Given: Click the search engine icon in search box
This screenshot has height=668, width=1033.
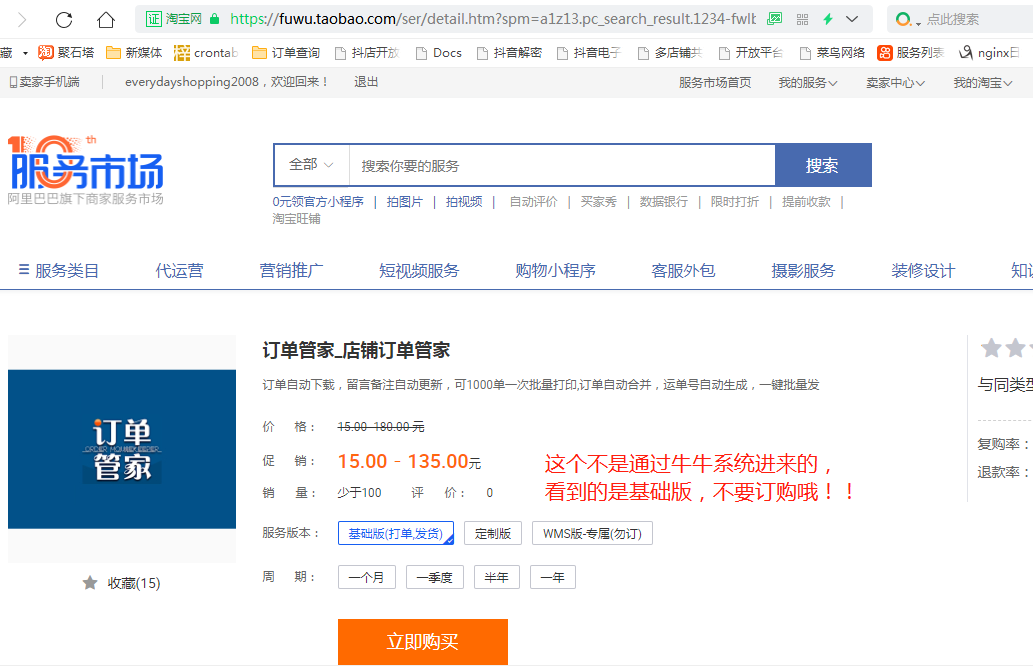Looking at the screenshot, I should pos(905,20).
